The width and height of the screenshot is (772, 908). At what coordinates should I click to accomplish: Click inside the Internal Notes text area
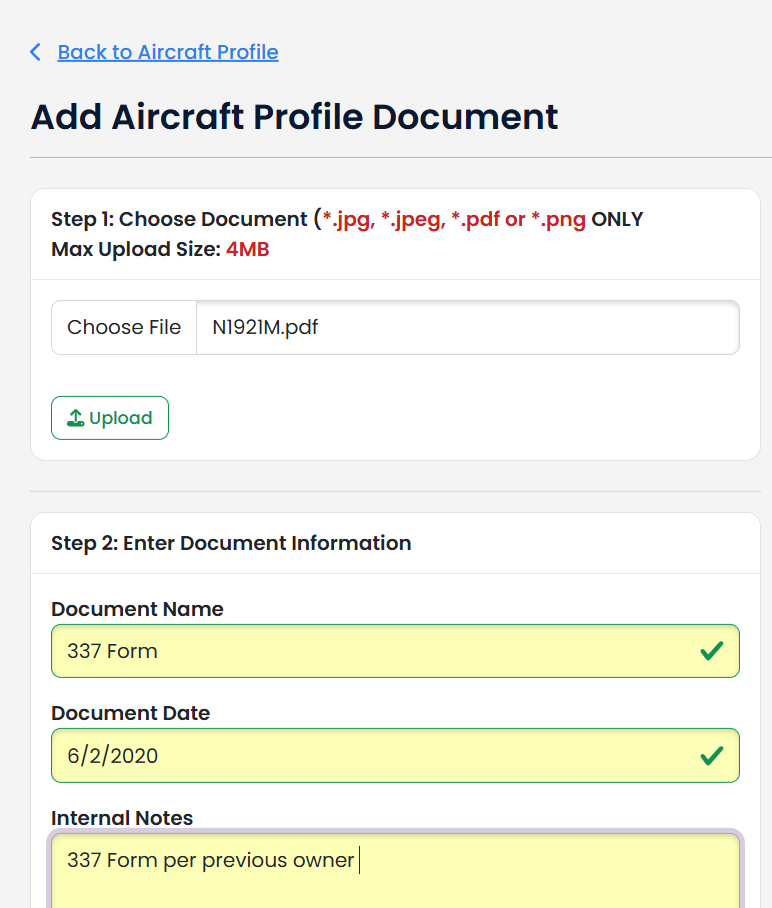pos(396,870)
